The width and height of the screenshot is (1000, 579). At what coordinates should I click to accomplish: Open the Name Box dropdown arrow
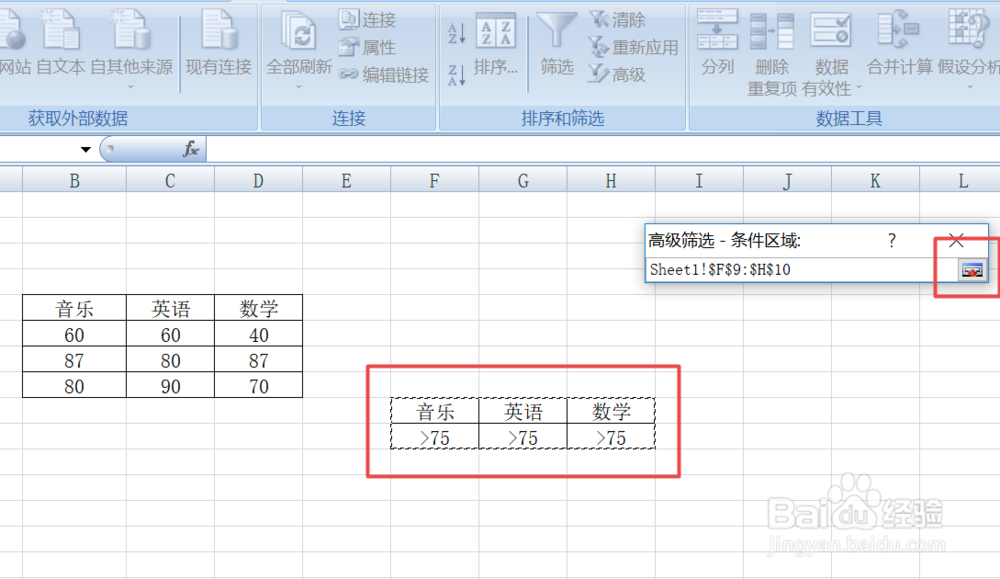[x=86, y=149]
